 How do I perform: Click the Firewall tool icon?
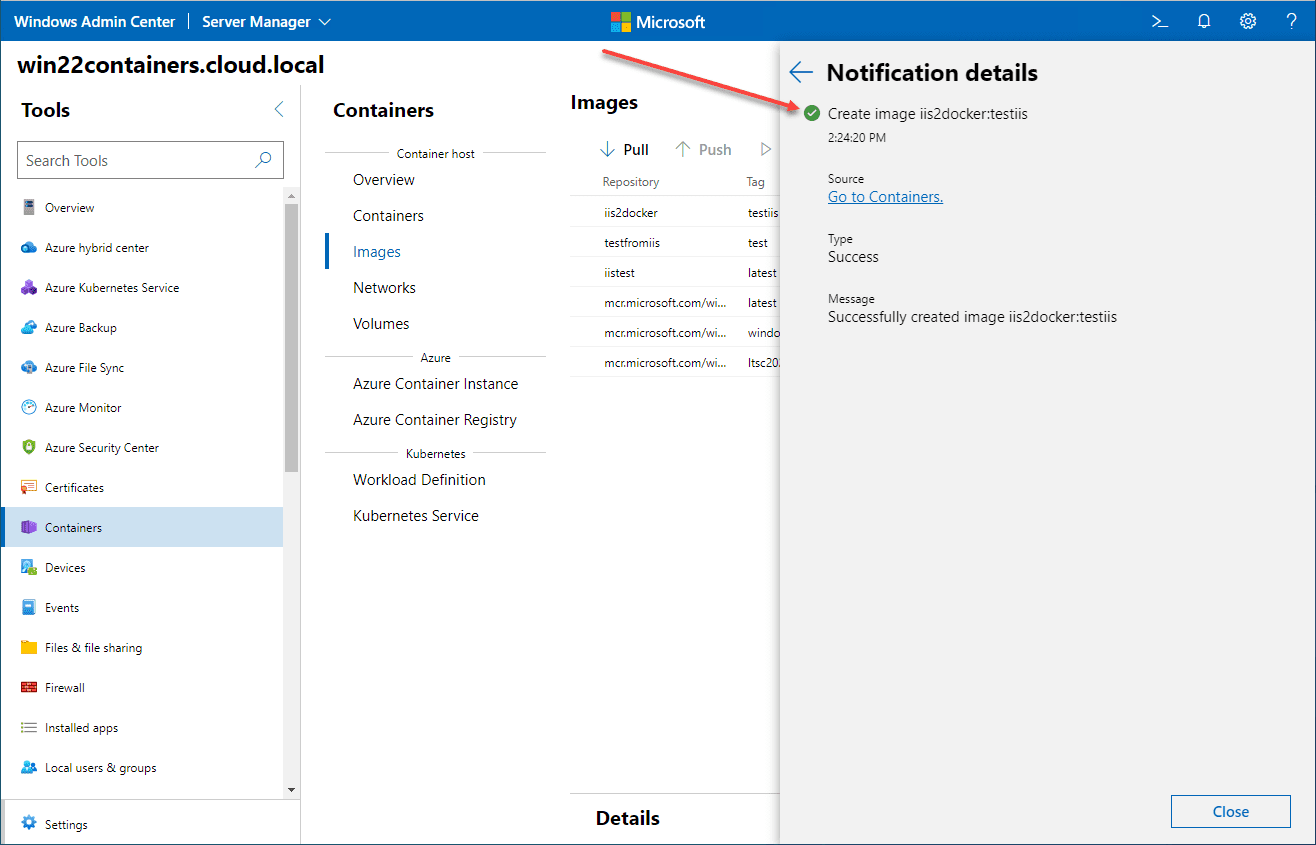click(29, 688)
